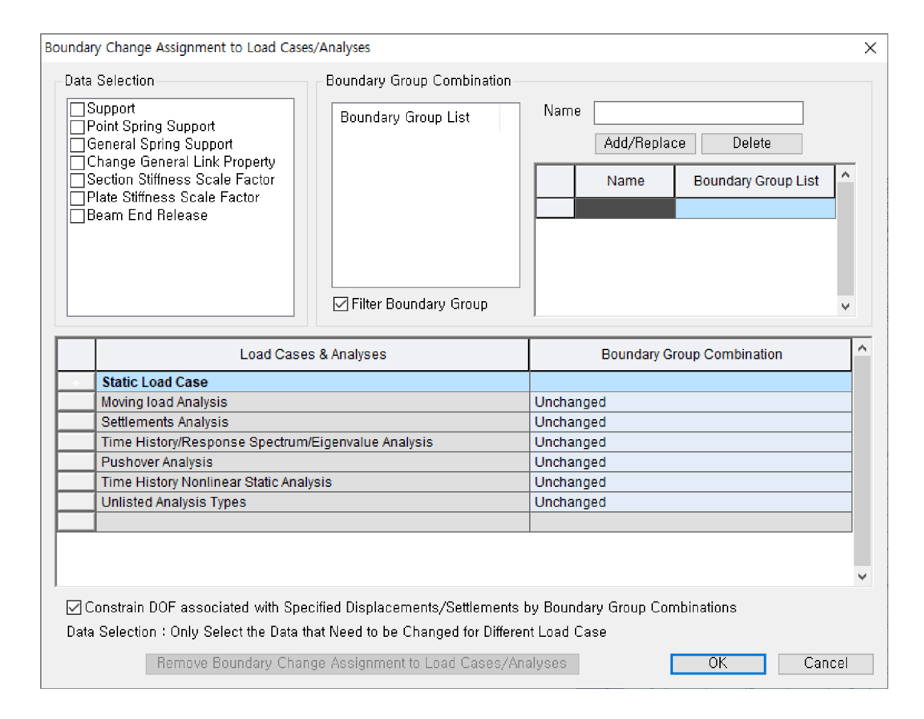Open Pushover Analysis boundary combination cell
The height and width of the screenshot is (719, 924).
pos(690,462)
